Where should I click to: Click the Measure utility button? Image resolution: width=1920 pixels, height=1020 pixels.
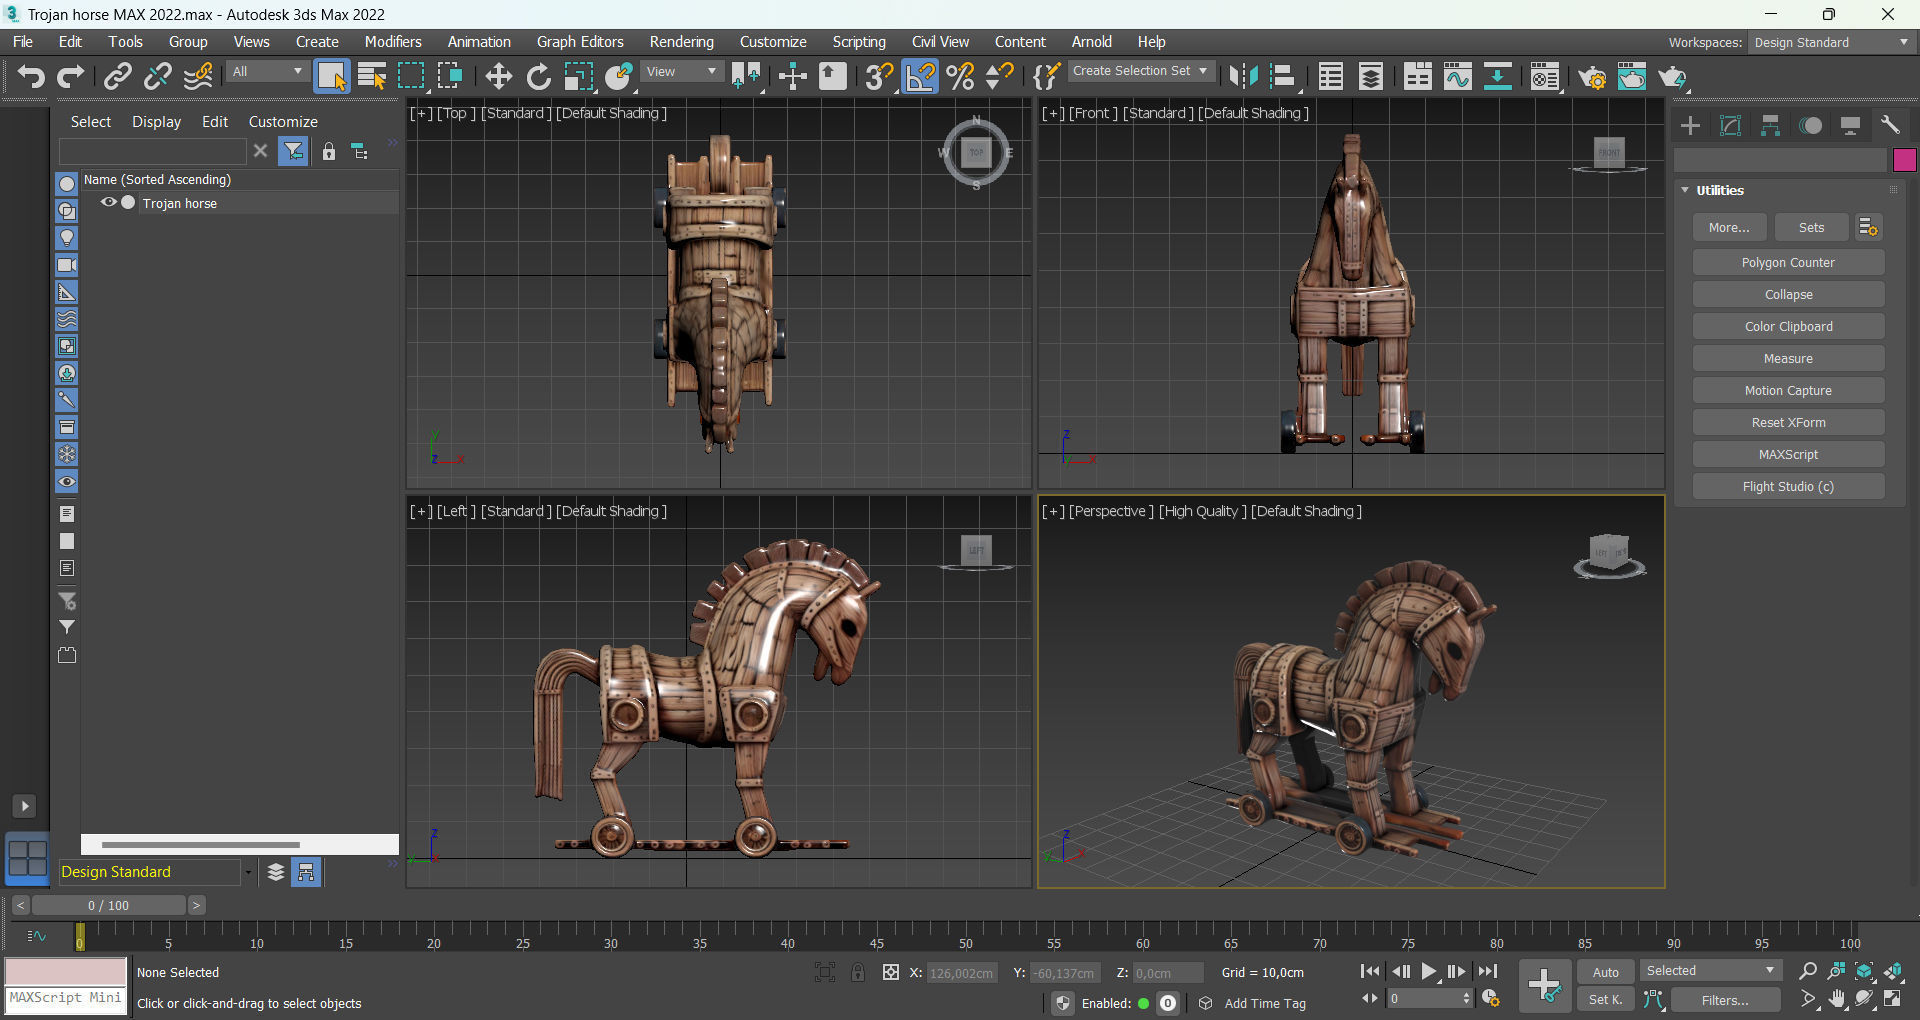pyautogui.click(x=1788, y=359)
